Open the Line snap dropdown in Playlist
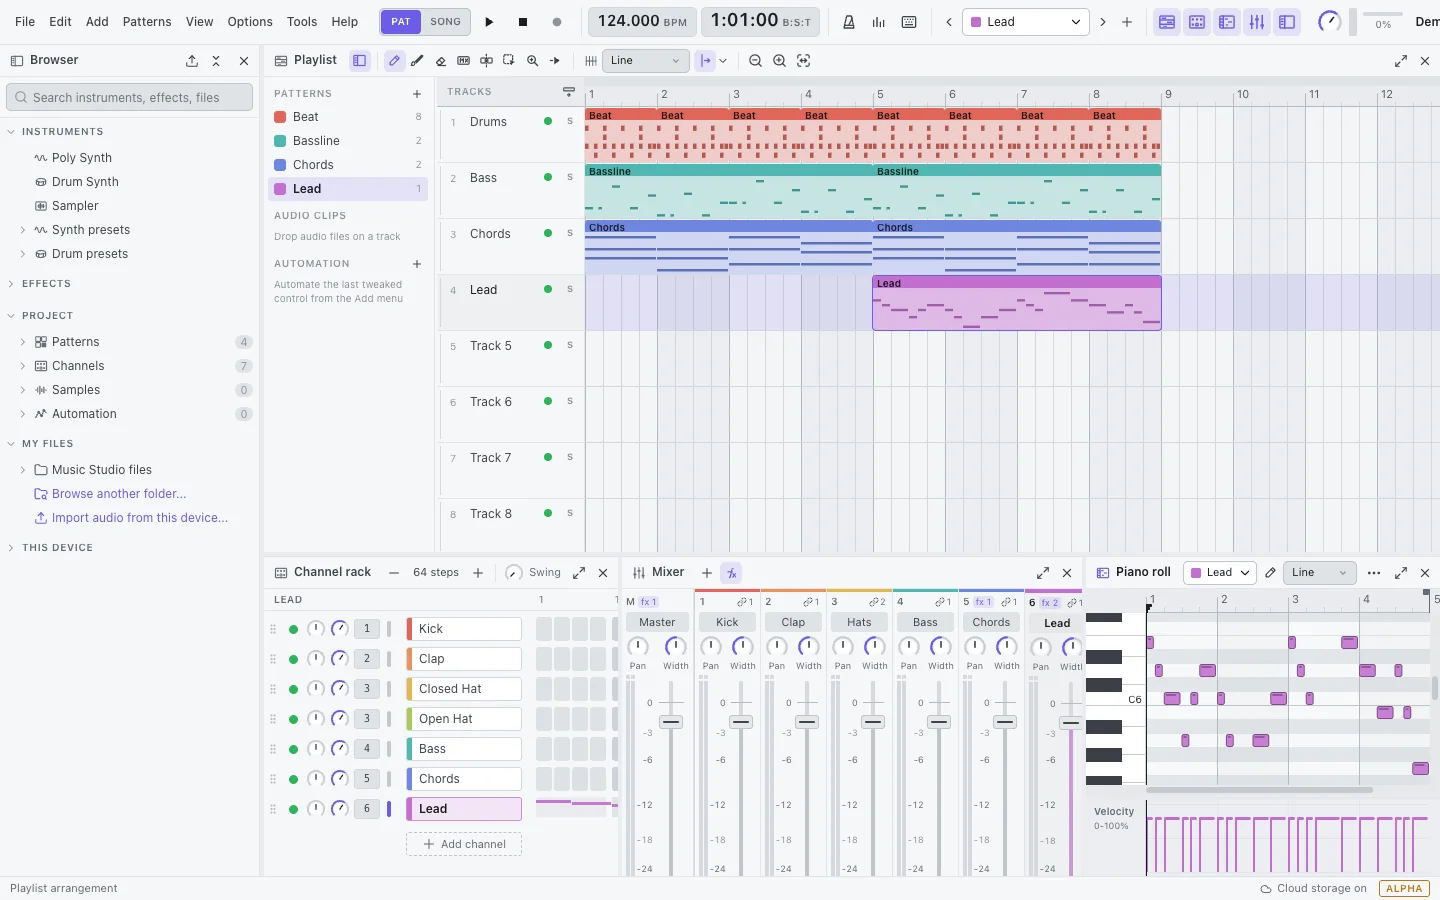1440x900 pixels. [x=646, y=61]
